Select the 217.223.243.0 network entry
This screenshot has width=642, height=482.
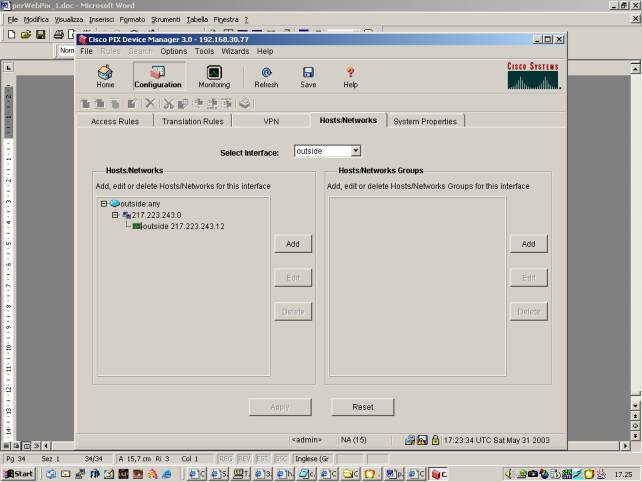[156, 215]
